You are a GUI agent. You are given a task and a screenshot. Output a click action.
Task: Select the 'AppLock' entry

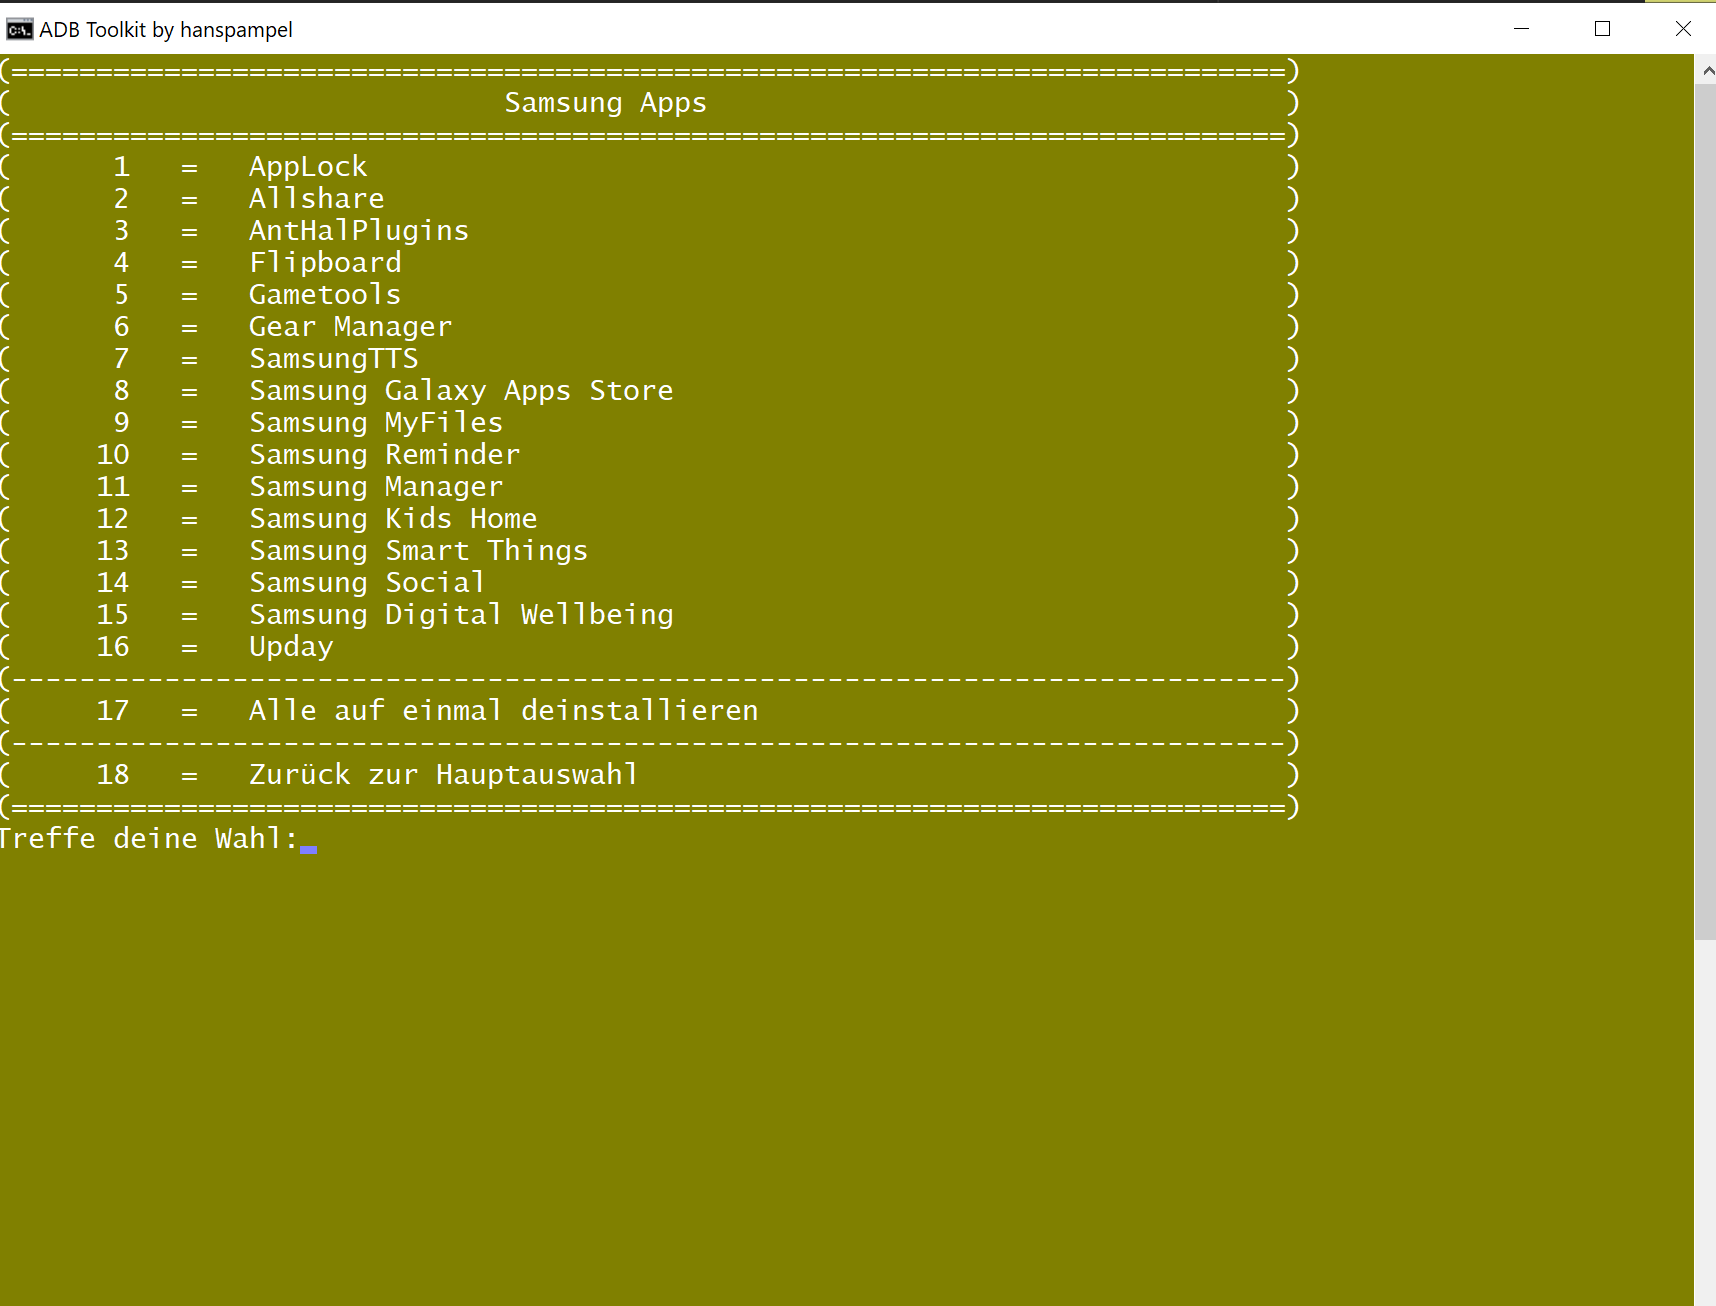[308, 167]
